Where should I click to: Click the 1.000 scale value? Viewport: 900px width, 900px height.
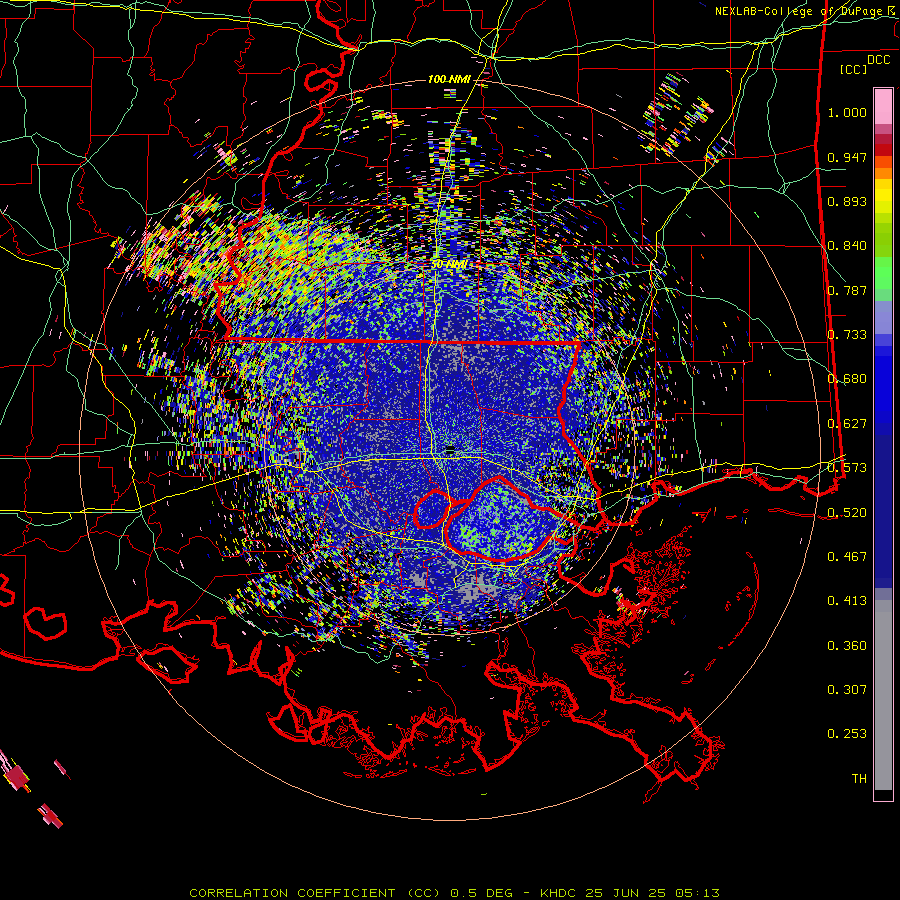847,112
